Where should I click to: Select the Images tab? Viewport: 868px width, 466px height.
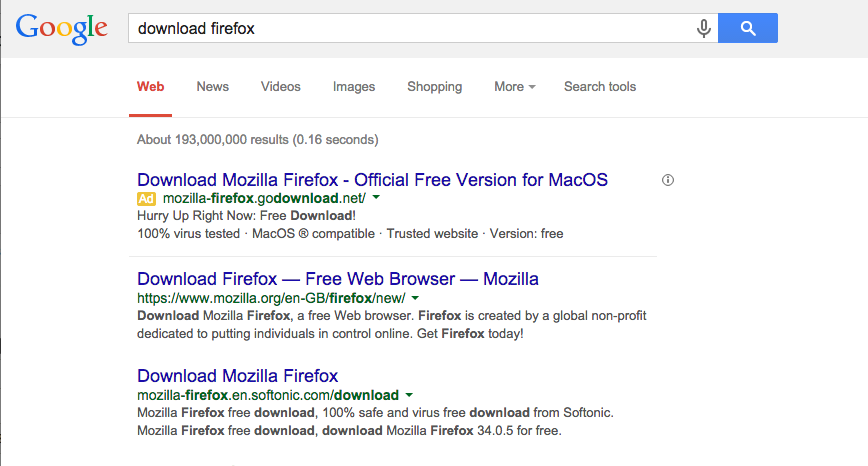pos(354,87)
